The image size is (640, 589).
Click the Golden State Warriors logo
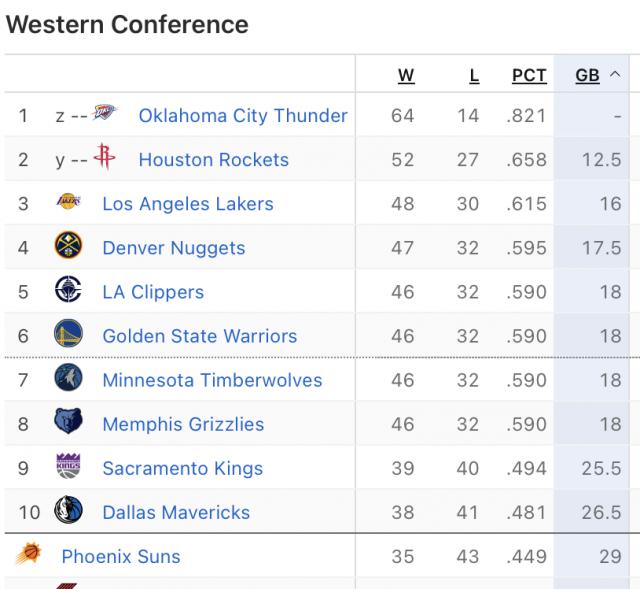tap(68, 335)
